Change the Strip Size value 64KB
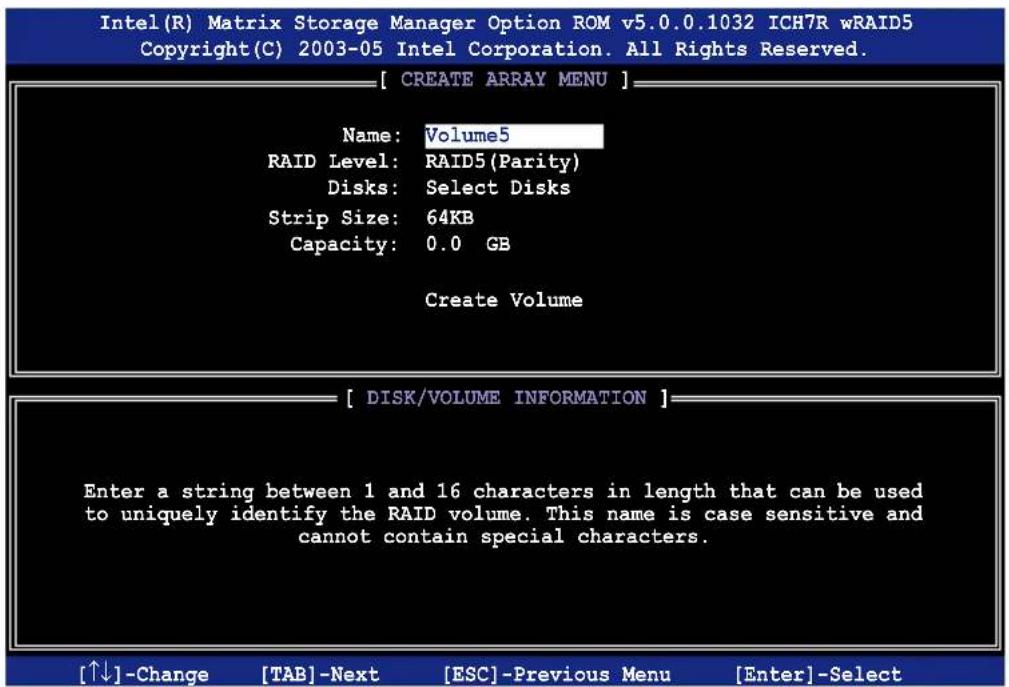 click(x=449, y=217)
